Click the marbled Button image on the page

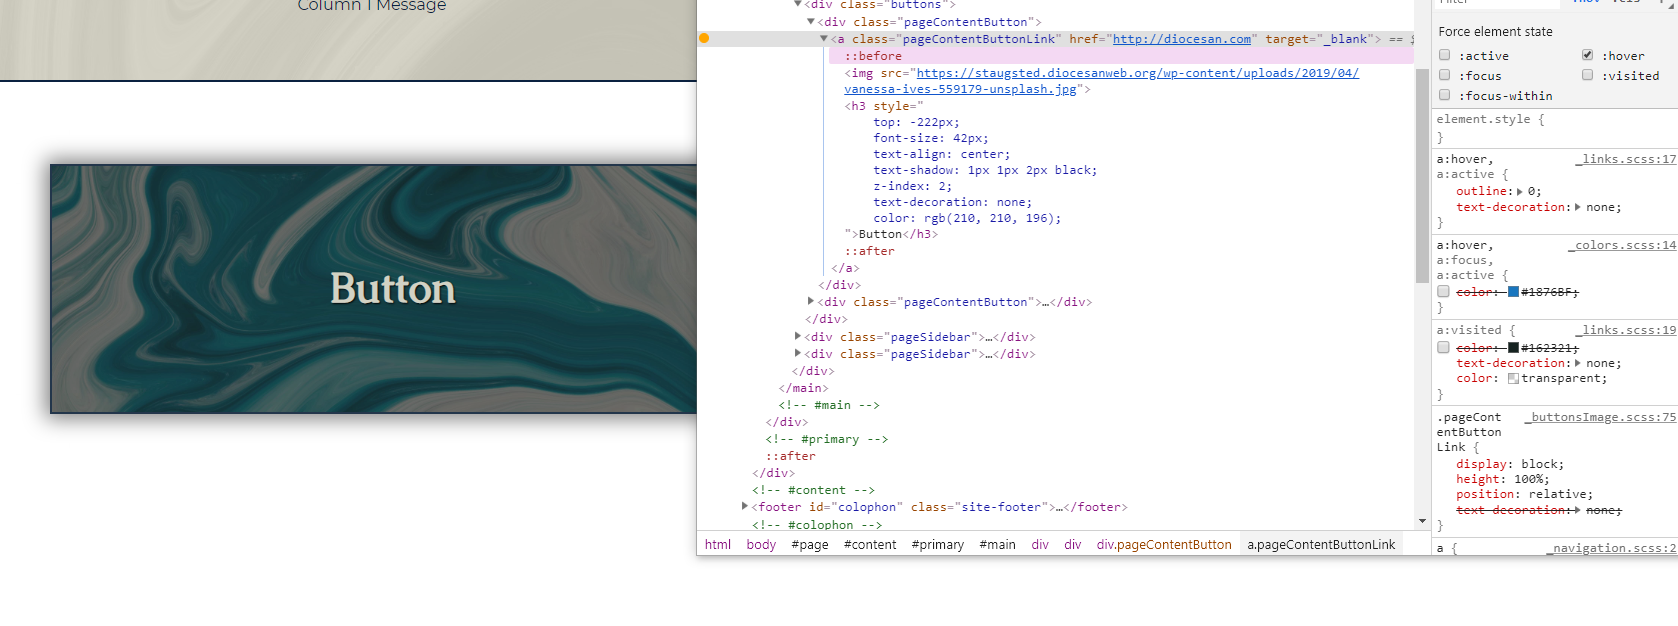tap(373, 289)
